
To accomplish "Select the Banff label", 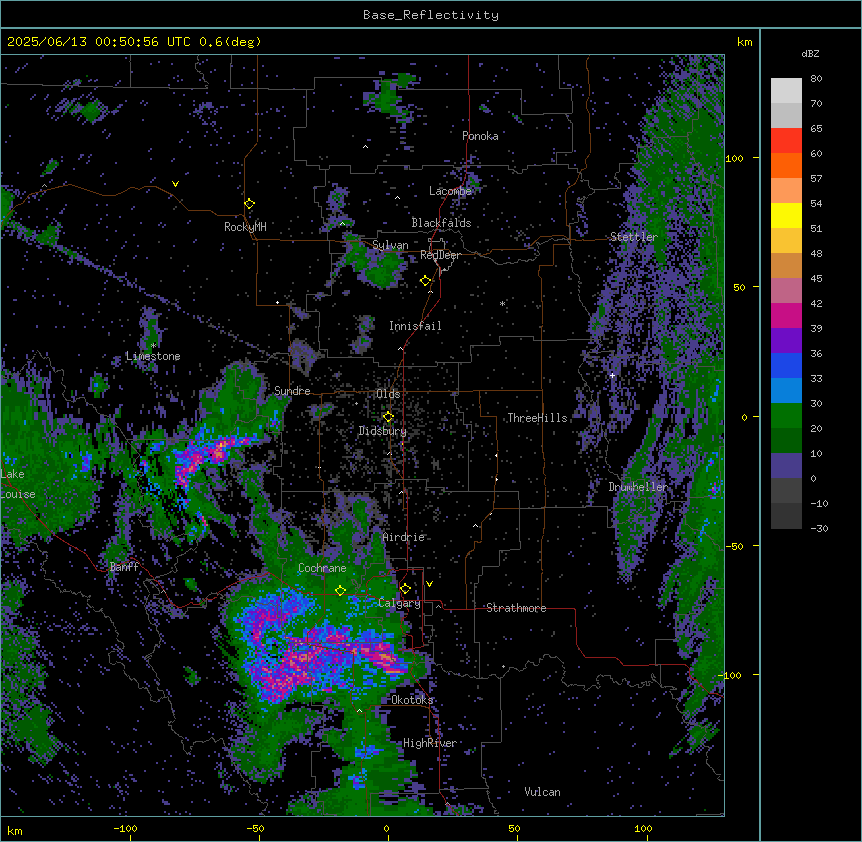I will [124, 567].
